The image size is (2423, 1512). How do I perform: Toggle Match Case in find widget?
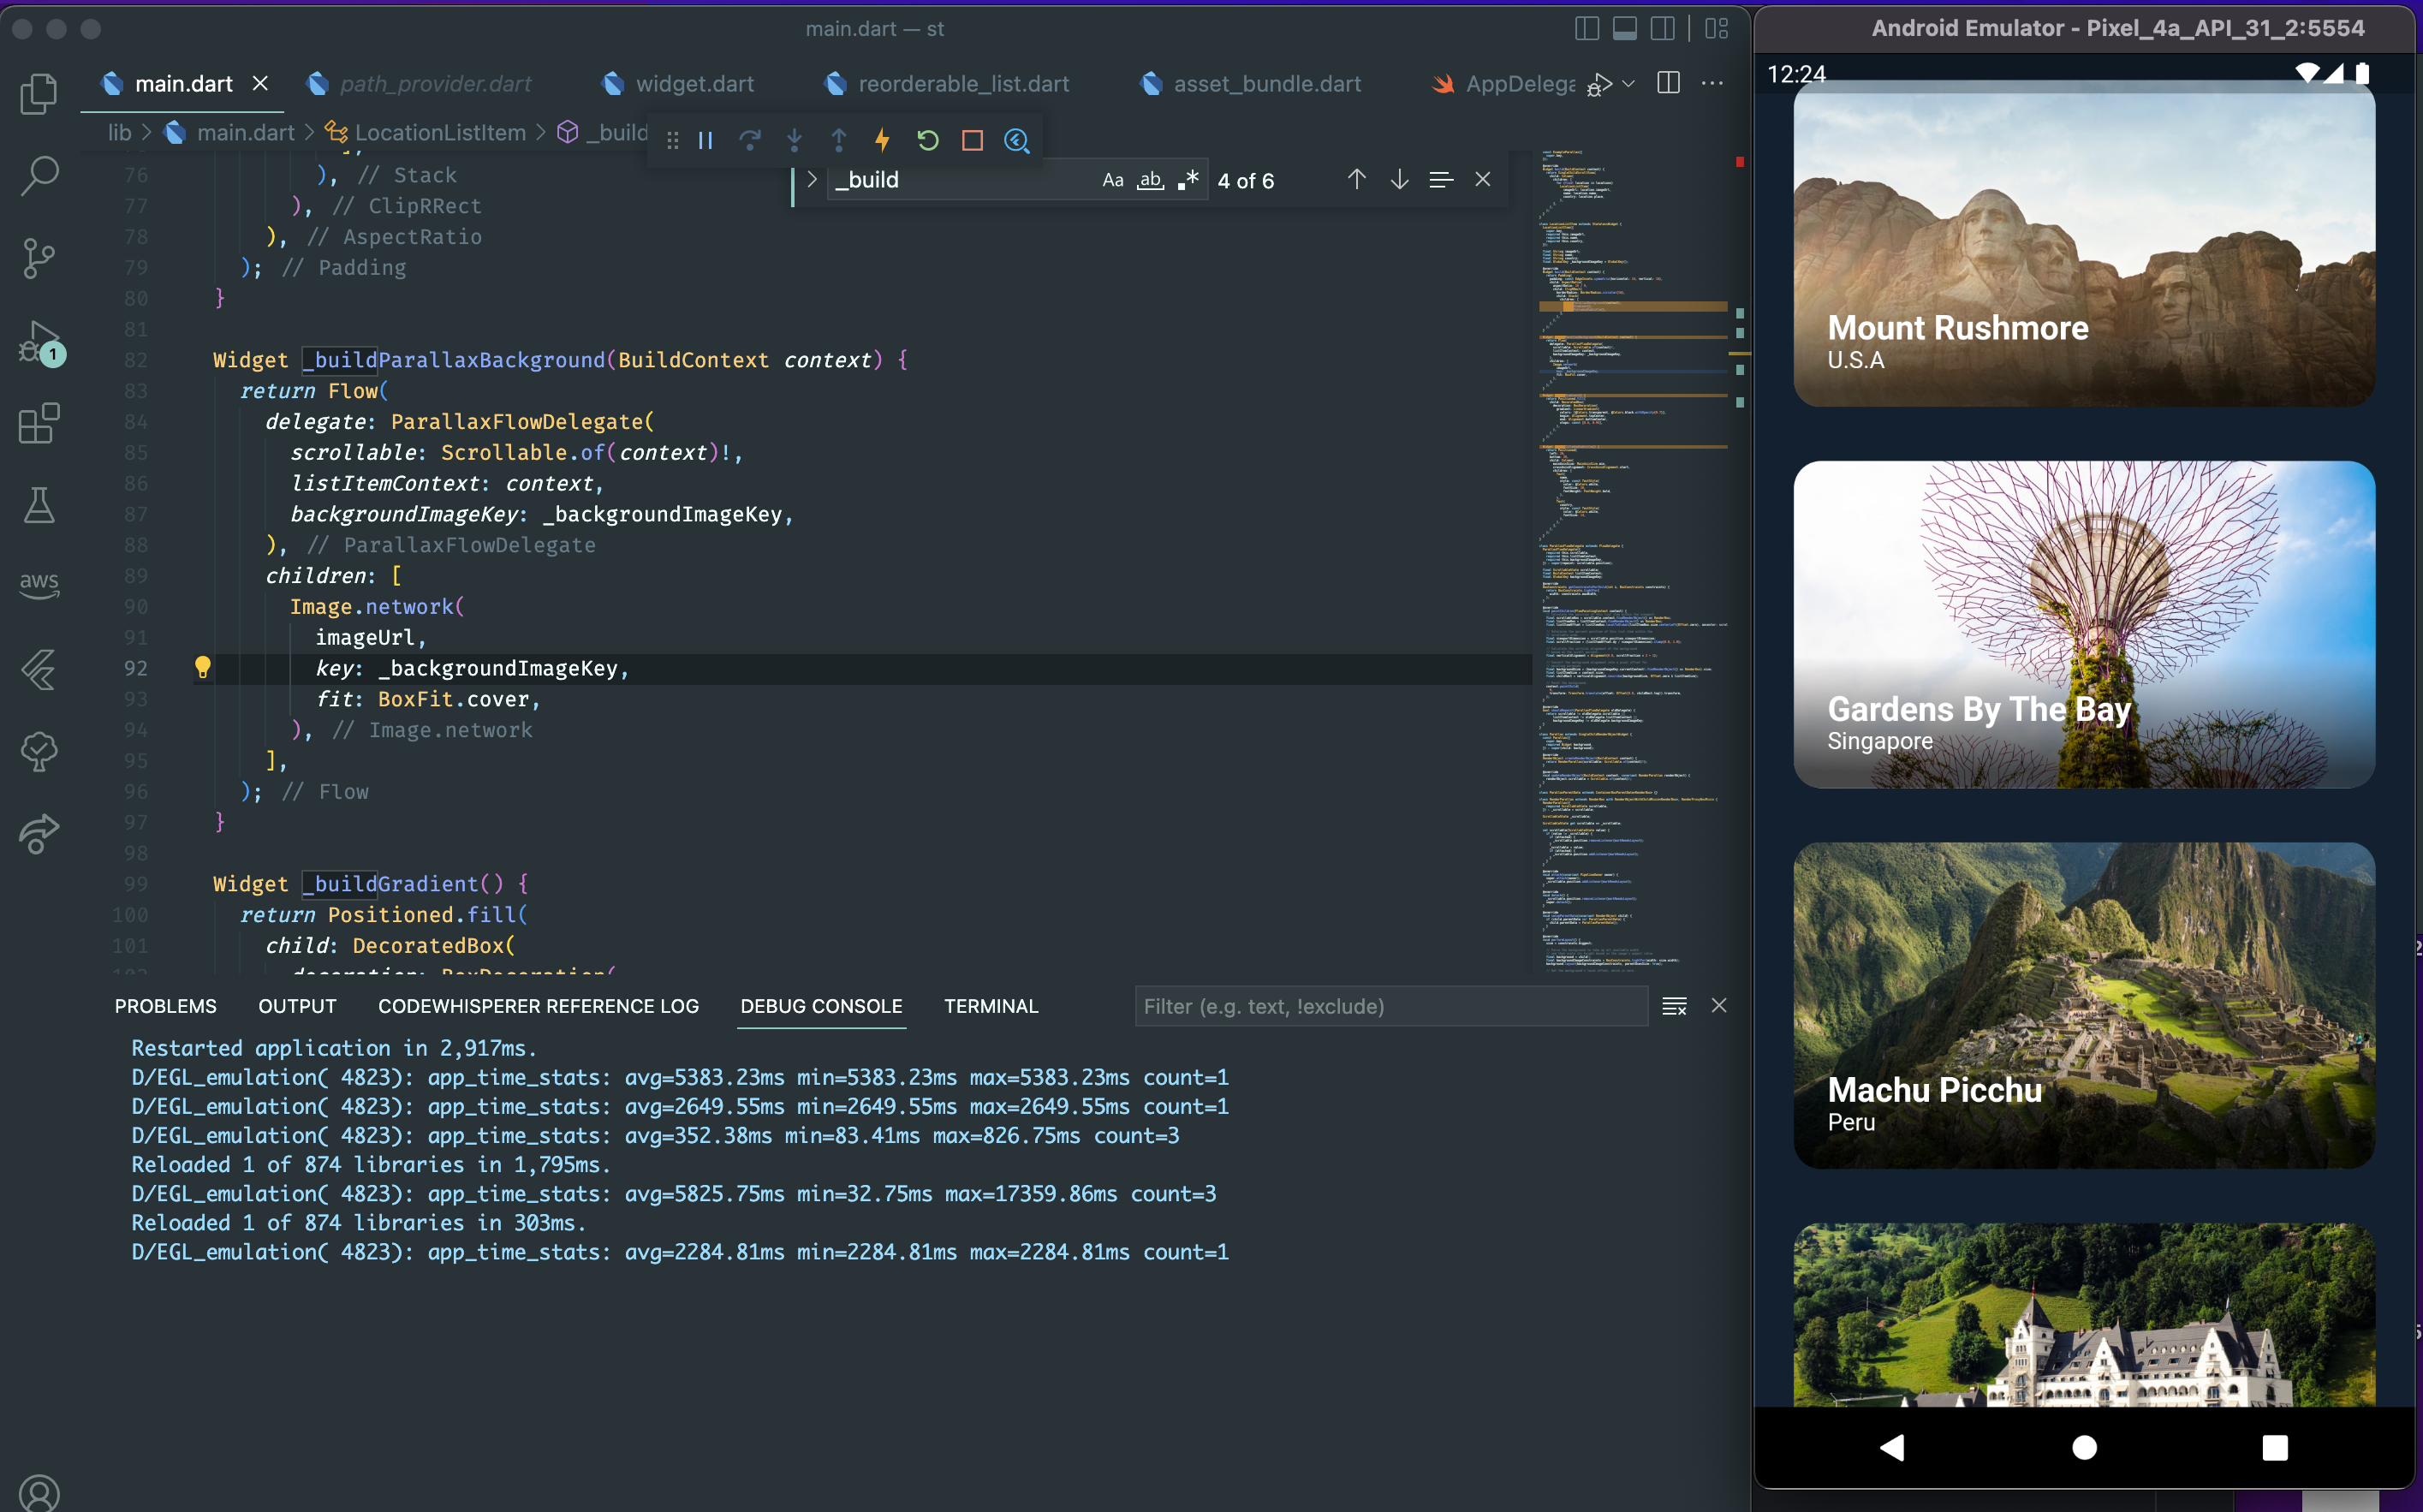pyautogui.click(x=1112, y=180)
